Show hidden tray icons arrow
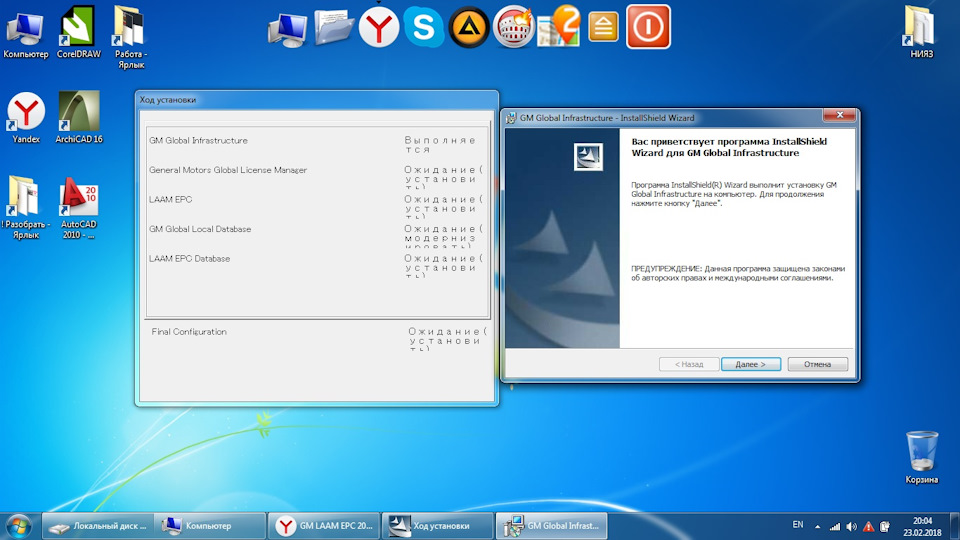 [817, 526]
